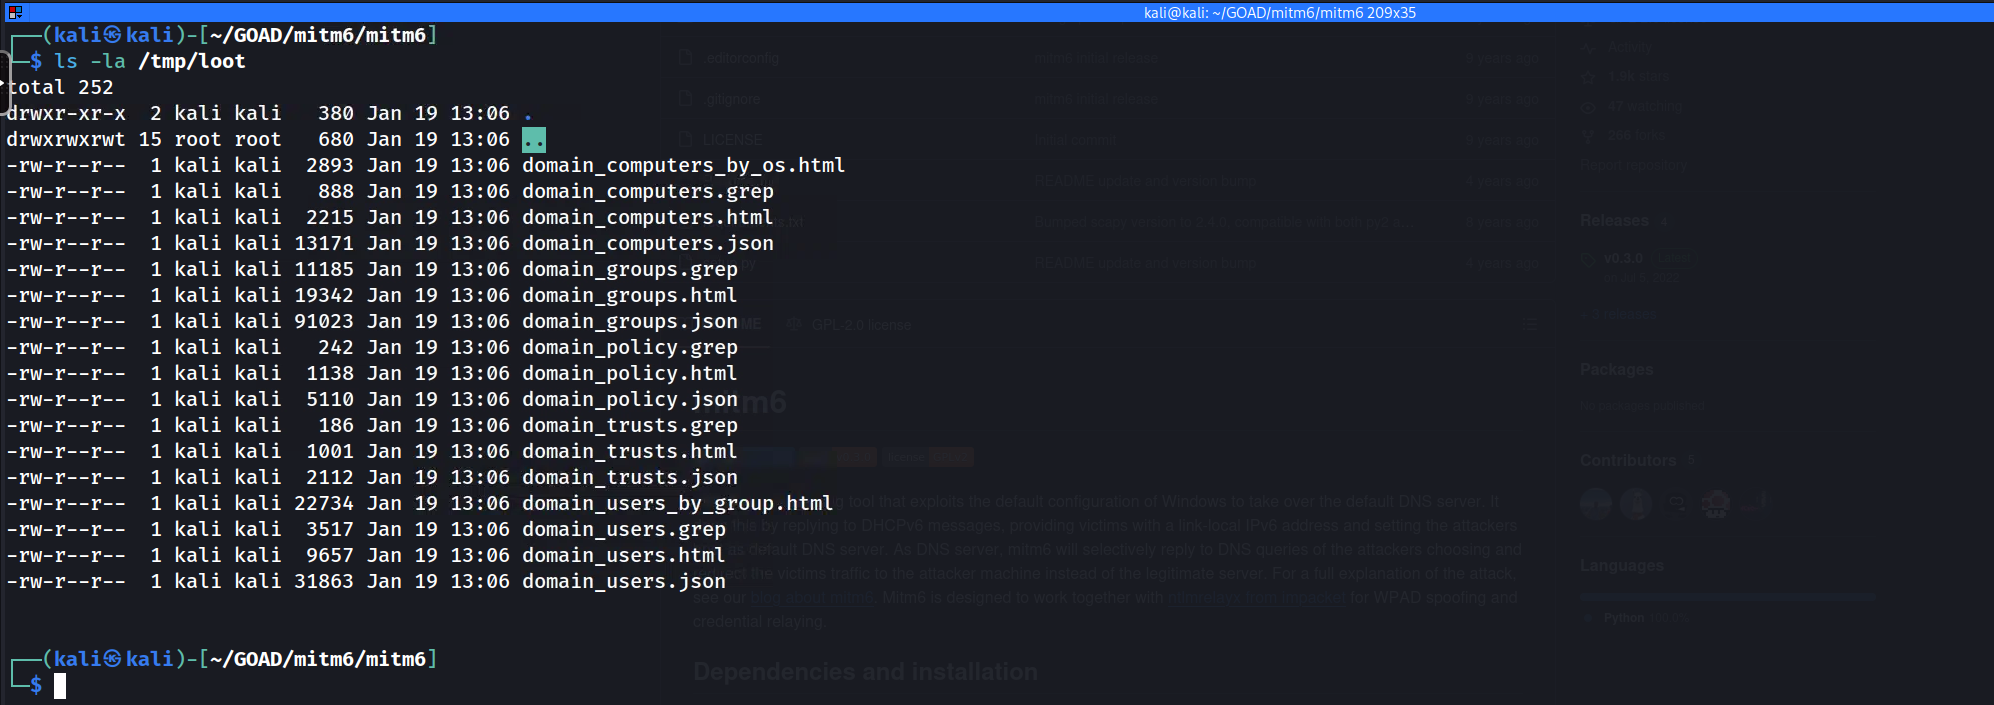This screenshot has height=705, width=1994.
Task: Click the domain_computers.grep filename
Action: (647, 191)
